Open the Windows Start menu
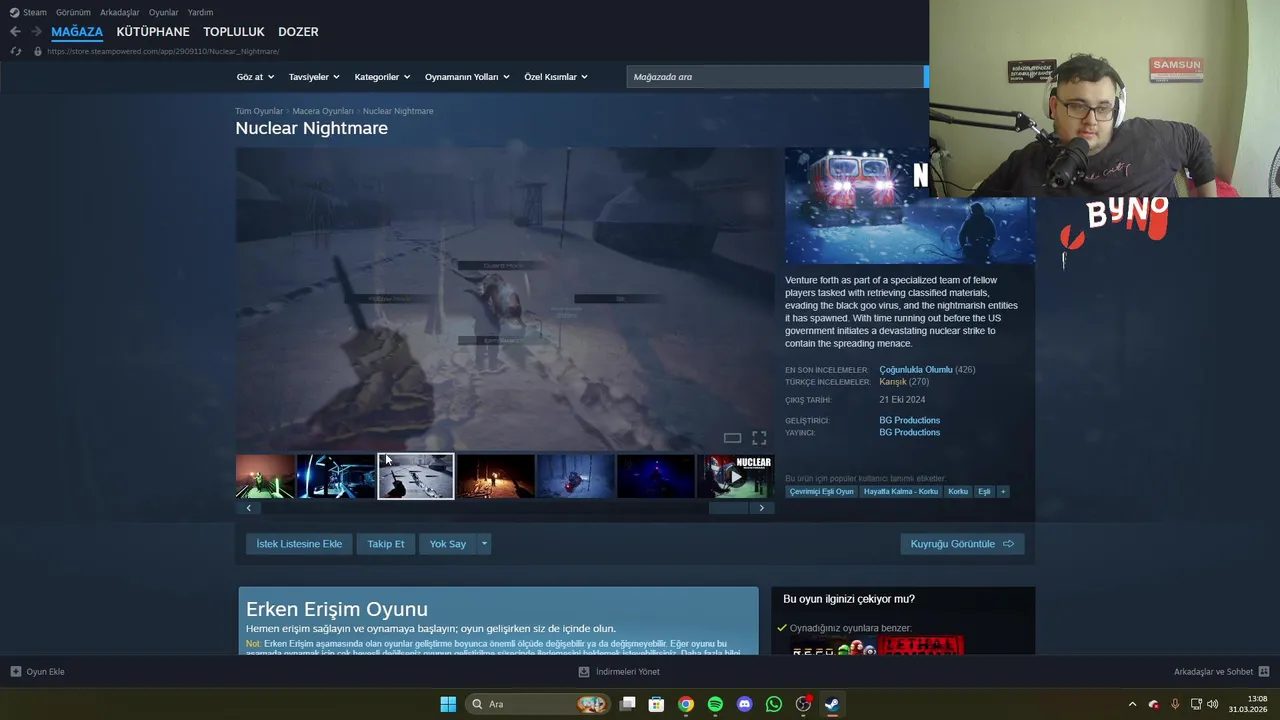 pyautogui.click(x=448, y=704)
